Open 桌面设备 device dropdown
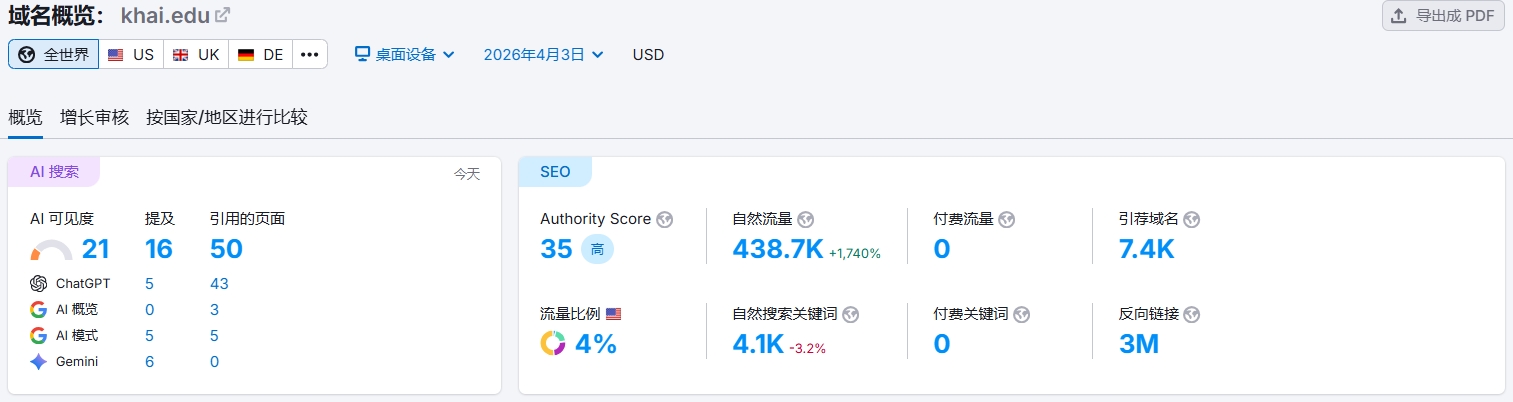 click(x=405, y=55)
